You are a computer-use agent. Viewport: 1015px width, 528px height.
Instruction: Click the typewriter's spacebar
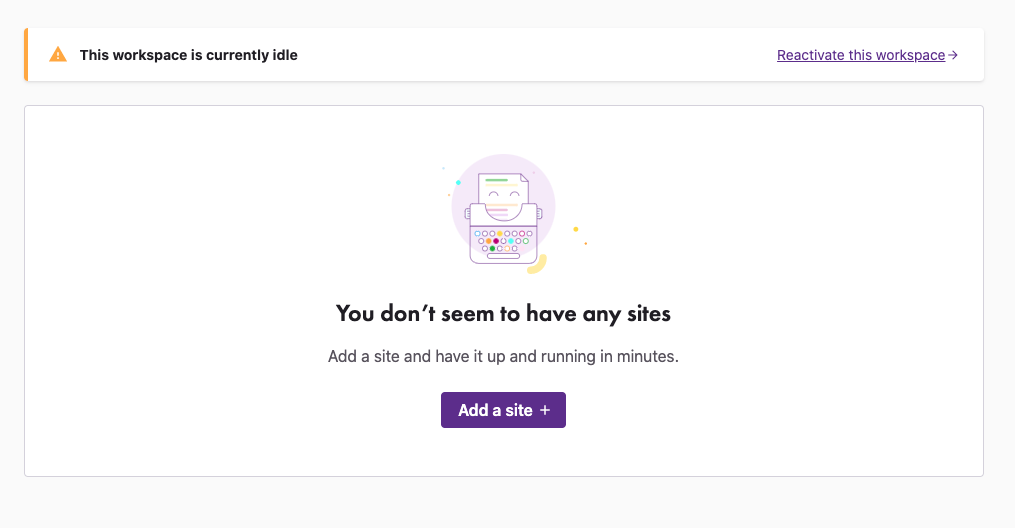click(503, 256)
